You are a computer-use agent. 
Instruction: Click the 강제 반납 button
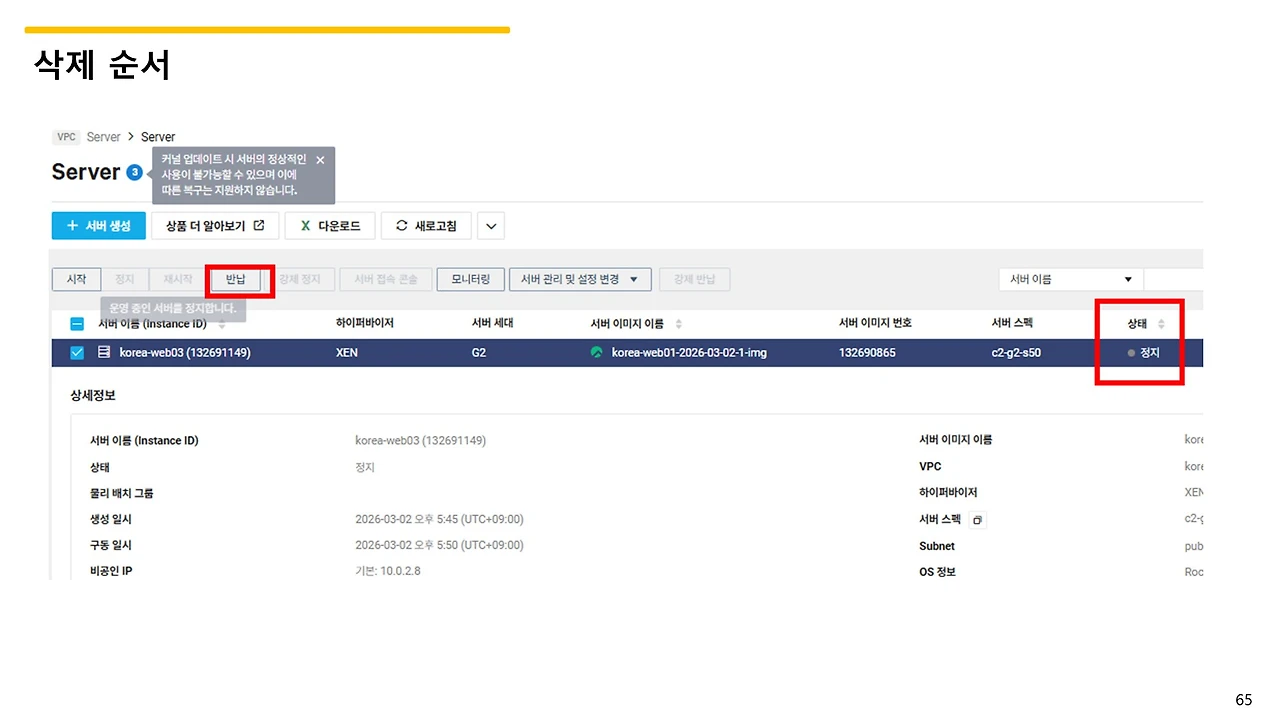[x=694, y=279]
